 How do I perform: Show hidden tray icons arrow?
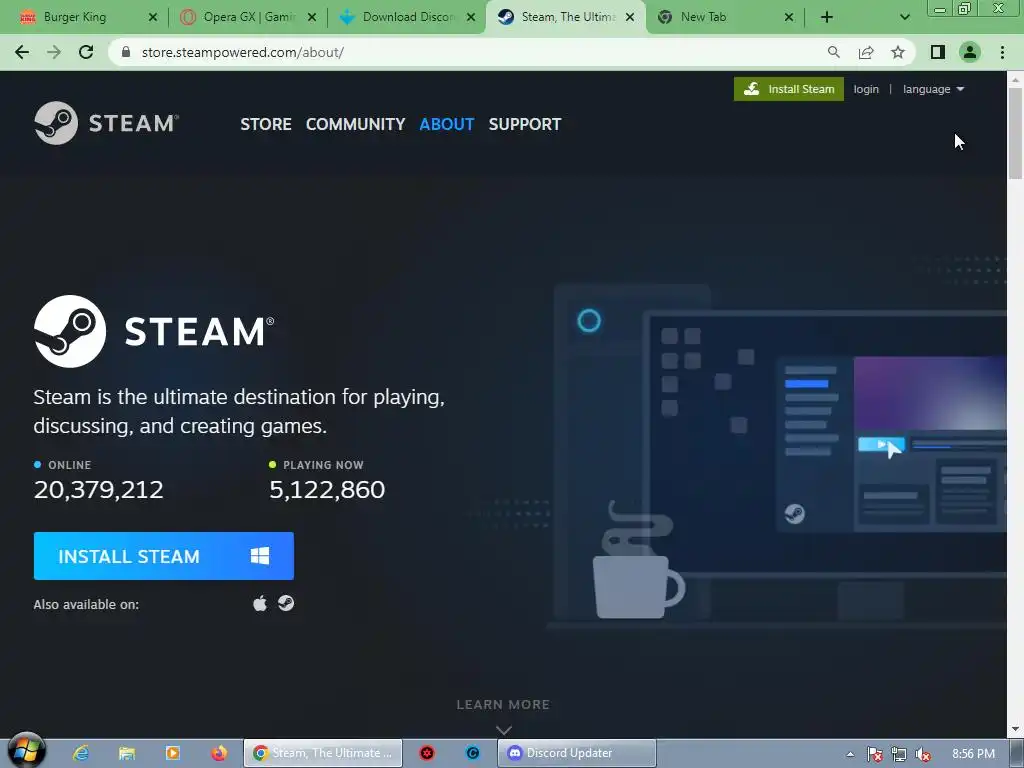click(850, 754)
